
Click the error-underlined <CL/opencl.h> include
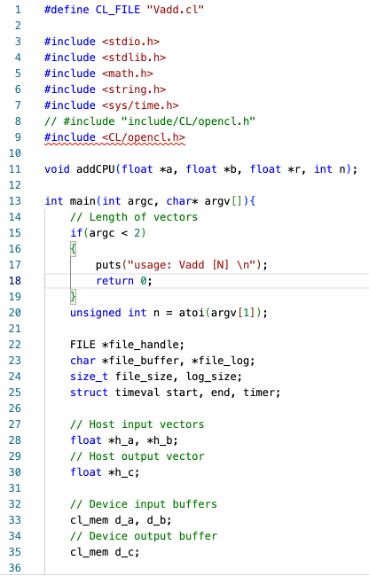pos(144,137)
